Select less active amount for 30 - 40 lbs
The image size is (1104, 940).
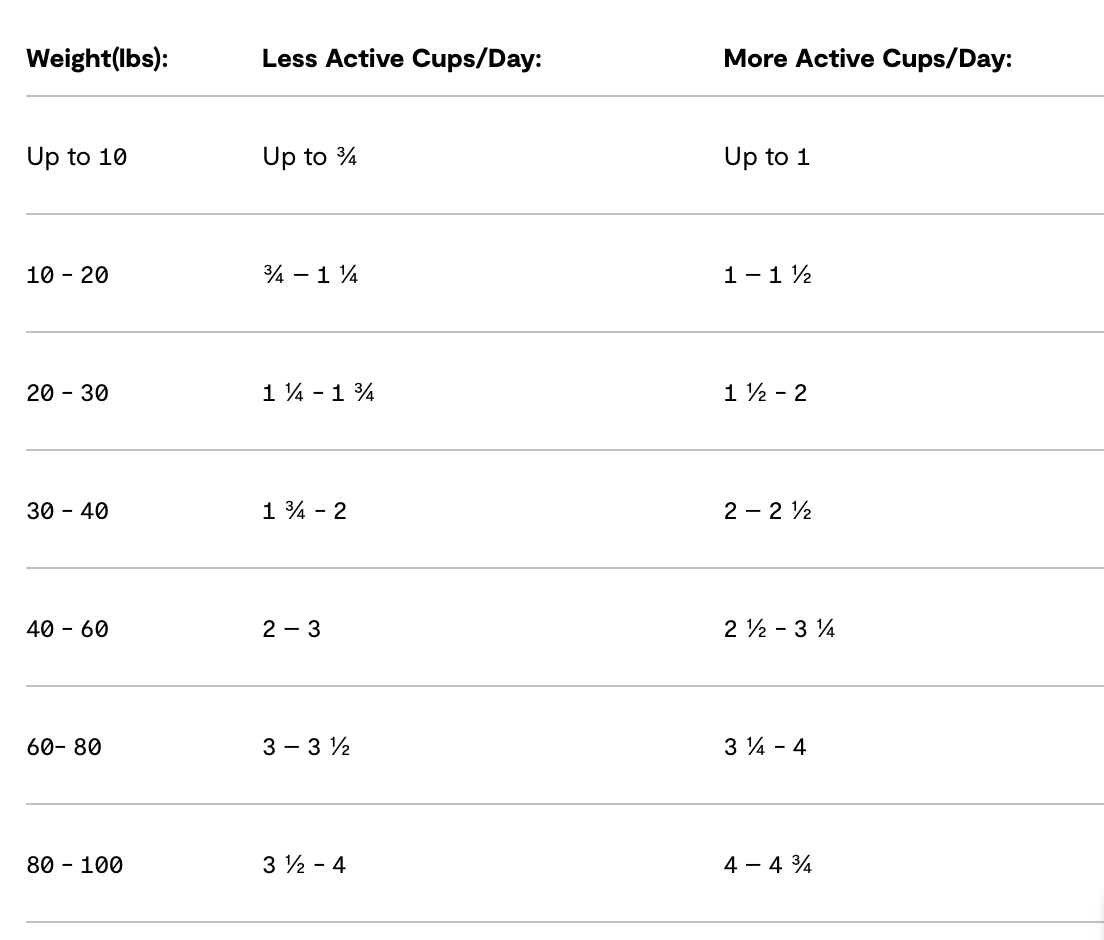tap(304, 511)
